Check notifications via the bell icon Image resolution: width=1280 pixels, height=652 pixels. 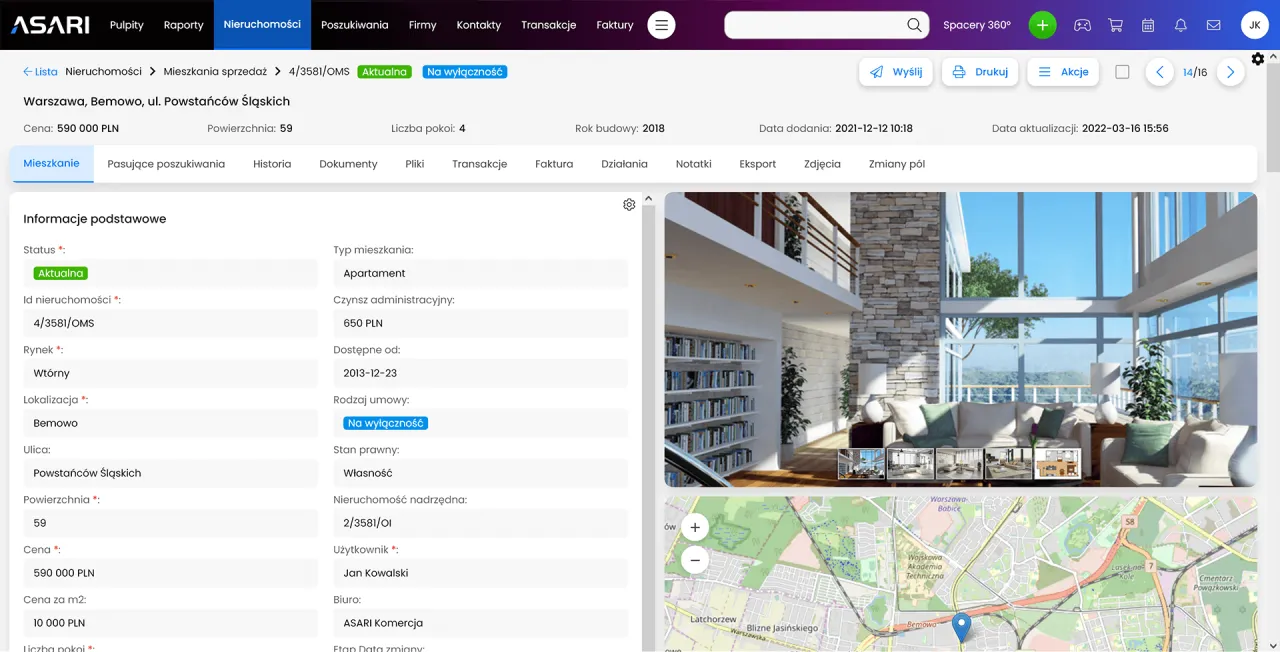[1180, 25]
